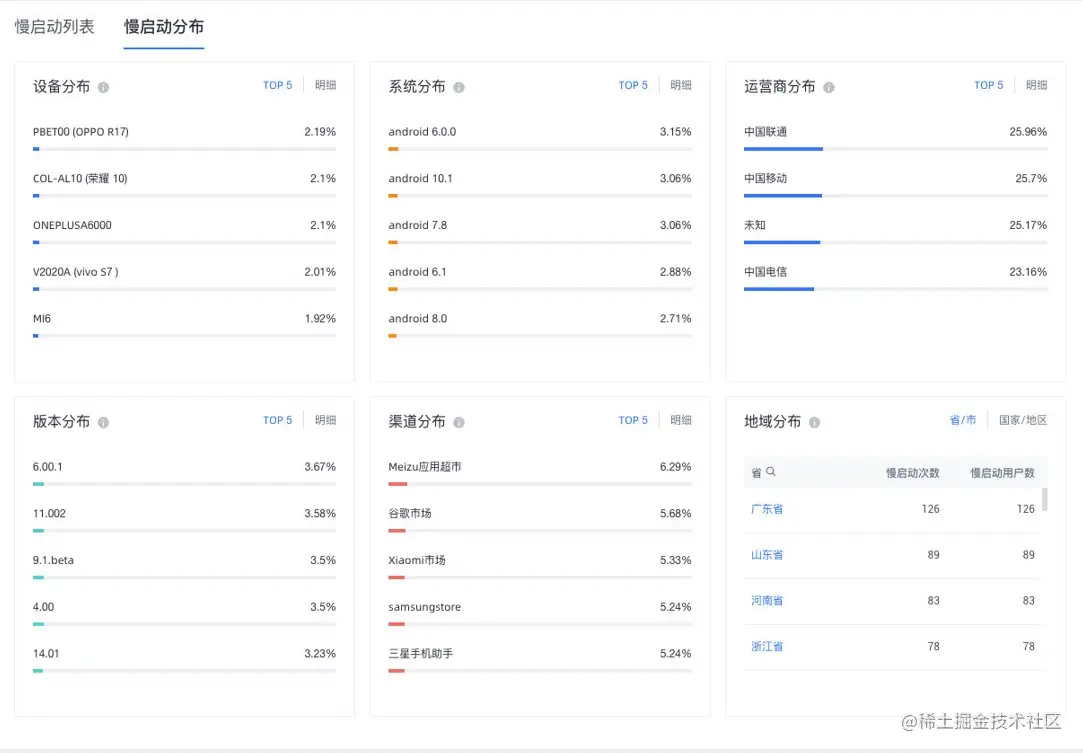Switch 版本分布 card to 明细
Image resolution: width=1083 pixels, height=753 pixels.
(325, 420)
